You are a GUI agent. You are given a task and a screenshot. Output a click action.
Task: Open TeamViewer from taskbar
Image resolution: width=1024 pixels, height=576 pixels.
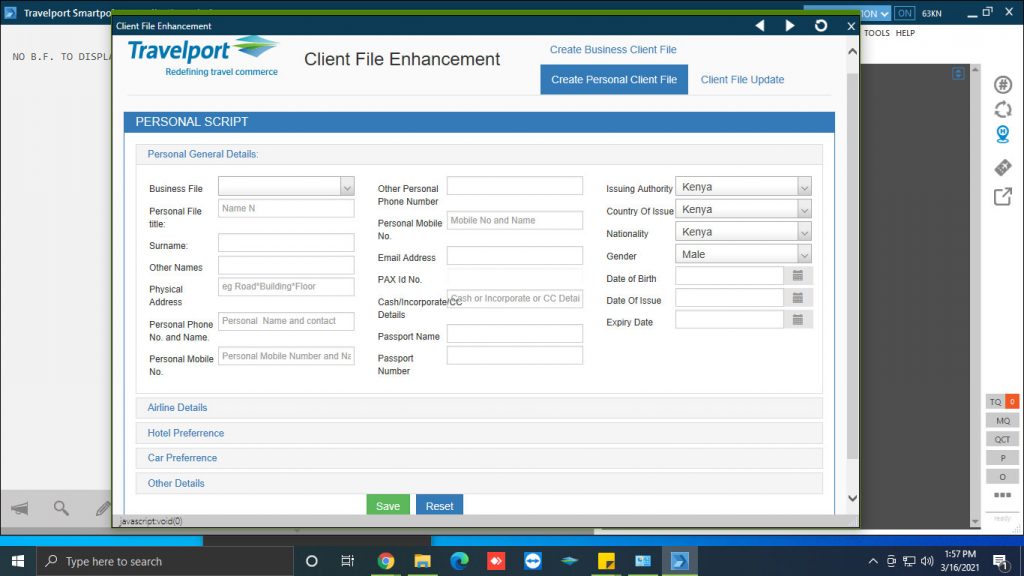tap(533, 561)
